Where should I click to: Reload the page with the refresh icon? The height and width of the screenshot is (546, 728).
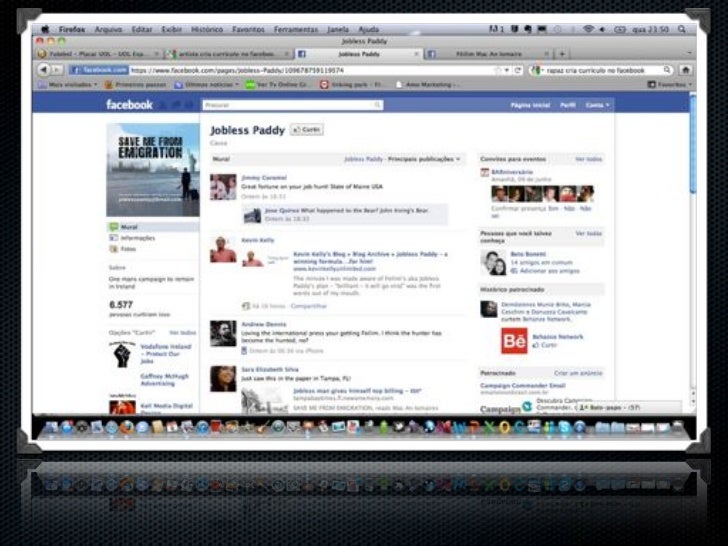click(518, 70)
